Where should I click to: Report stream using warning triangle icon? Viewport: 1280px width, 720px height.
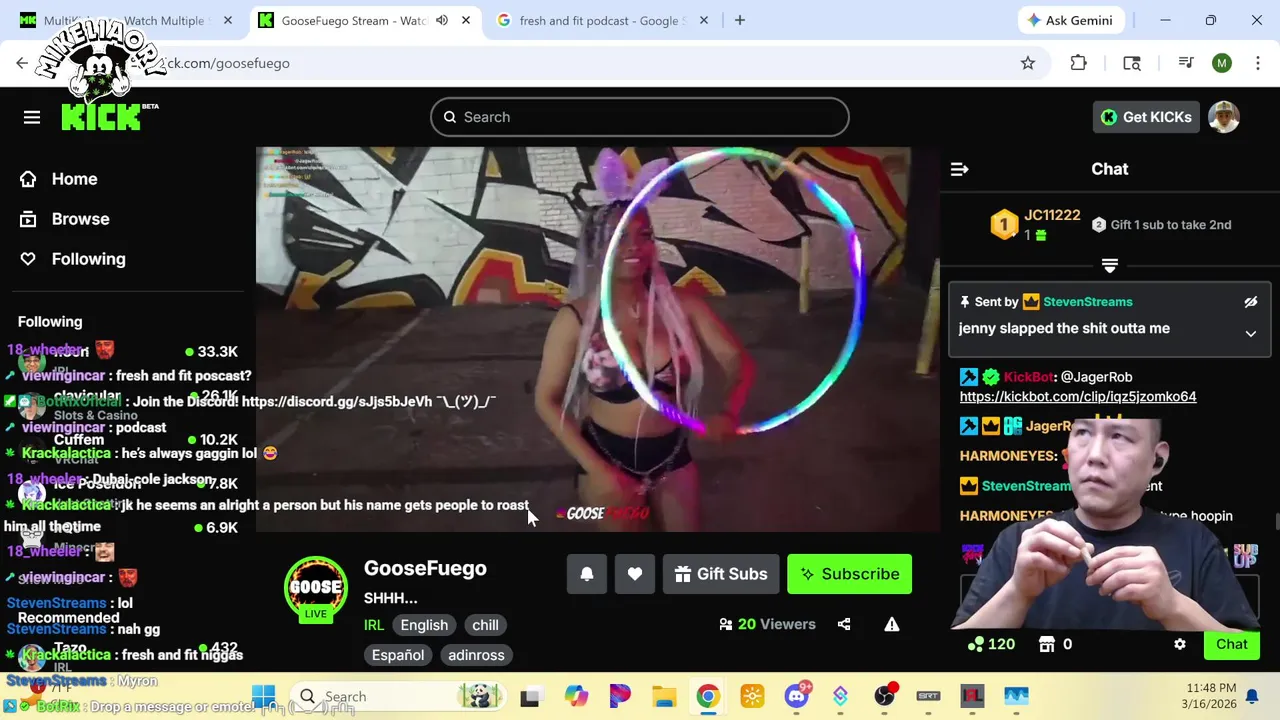[x=892, y=624]
